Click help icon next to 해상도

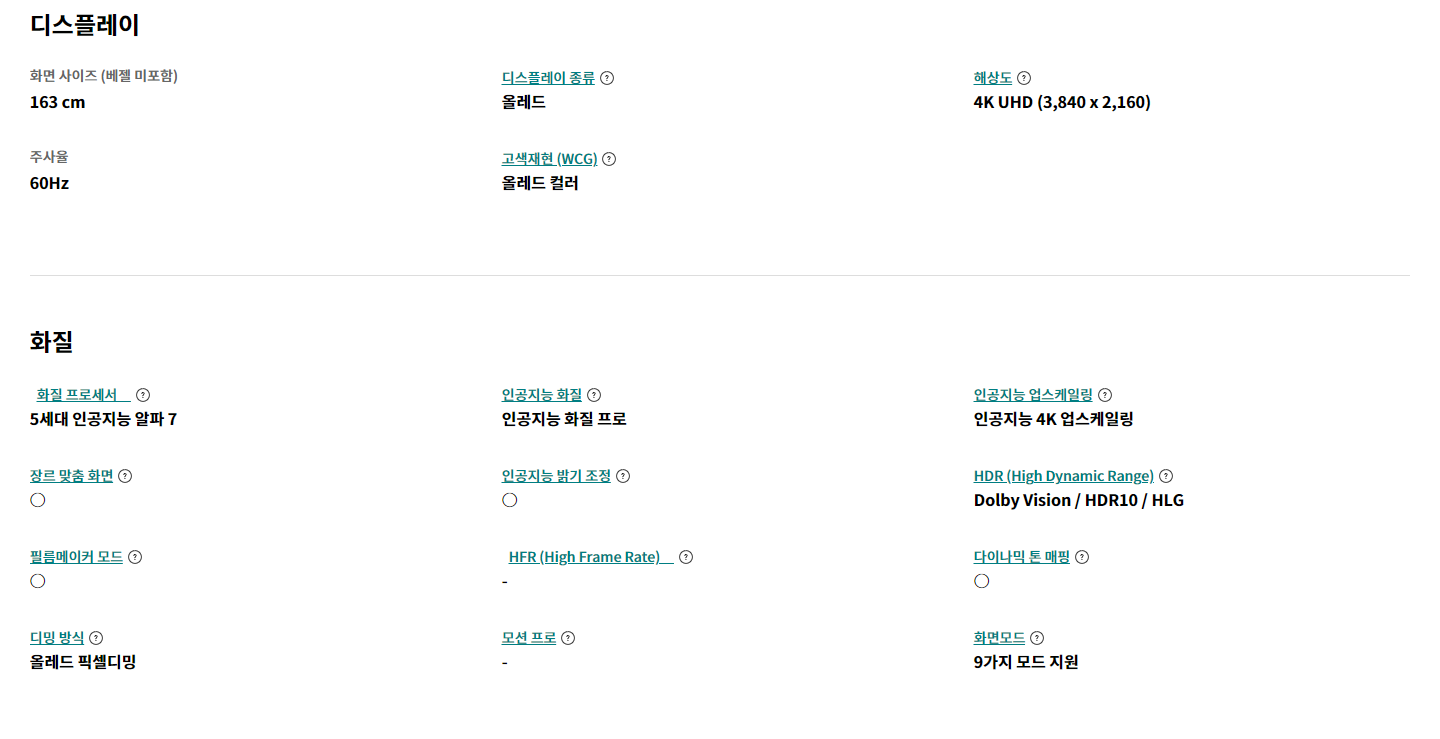click(x=1024, y=78)
